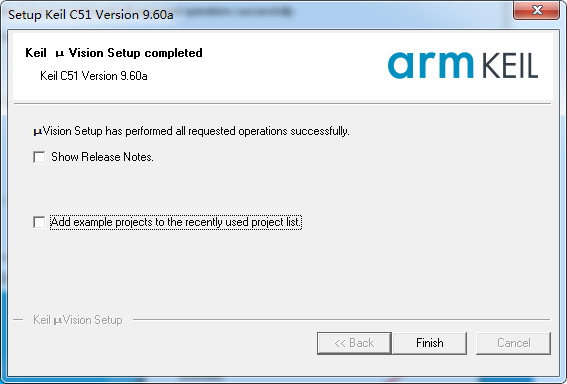Click the Keil µVision Setup footer label

78,320
